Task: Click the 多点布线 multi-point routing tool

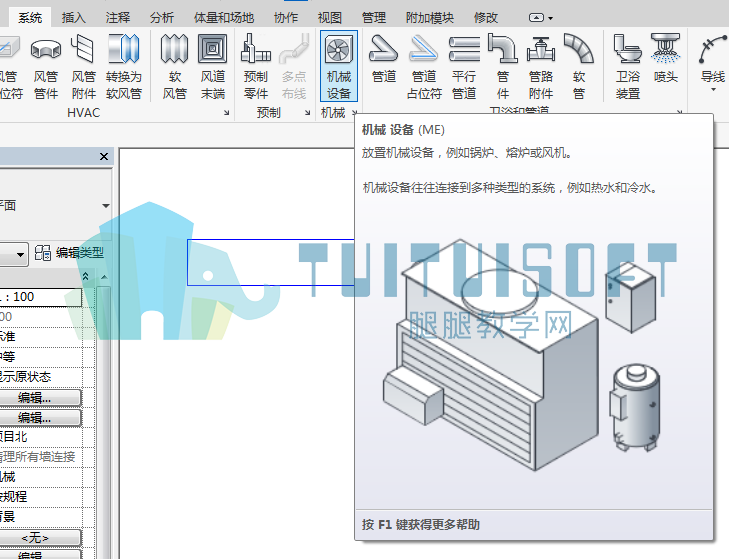Action: 294,67
